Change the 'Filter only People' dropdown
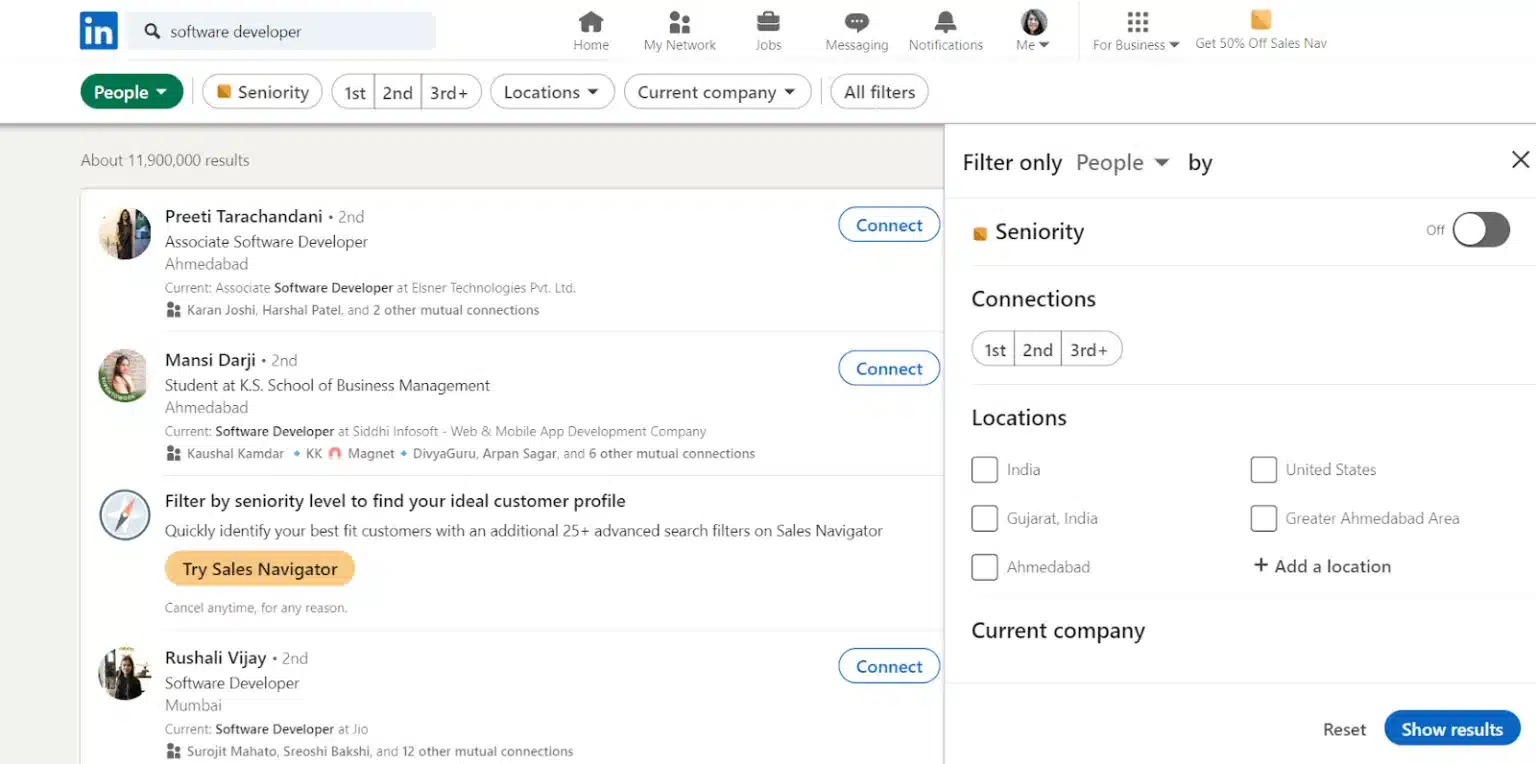This screenshot has width=1536, height=764. coord(1122,162)
